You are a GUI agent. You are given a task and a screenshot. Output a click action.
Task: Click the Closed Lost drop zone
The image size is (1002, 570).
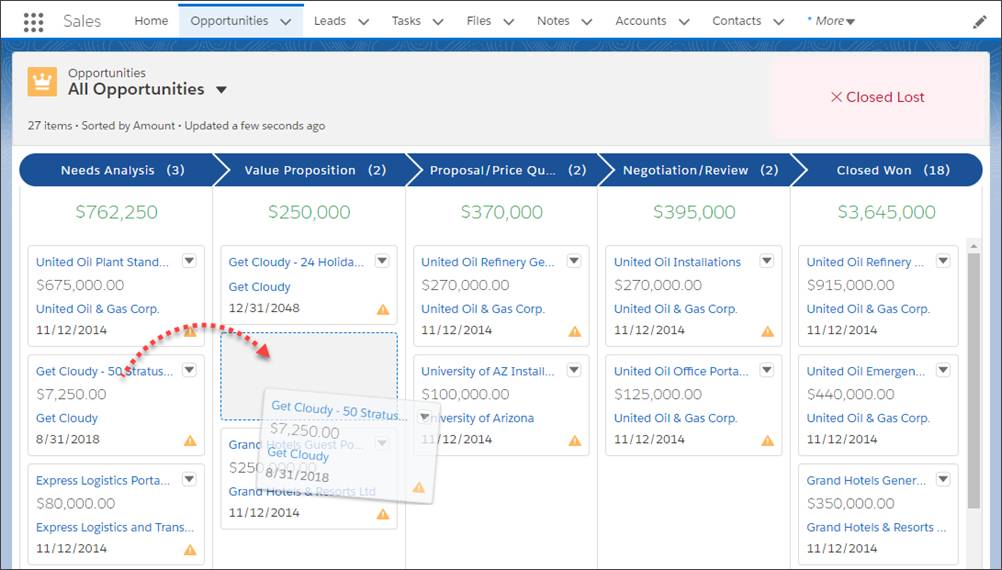877,97
